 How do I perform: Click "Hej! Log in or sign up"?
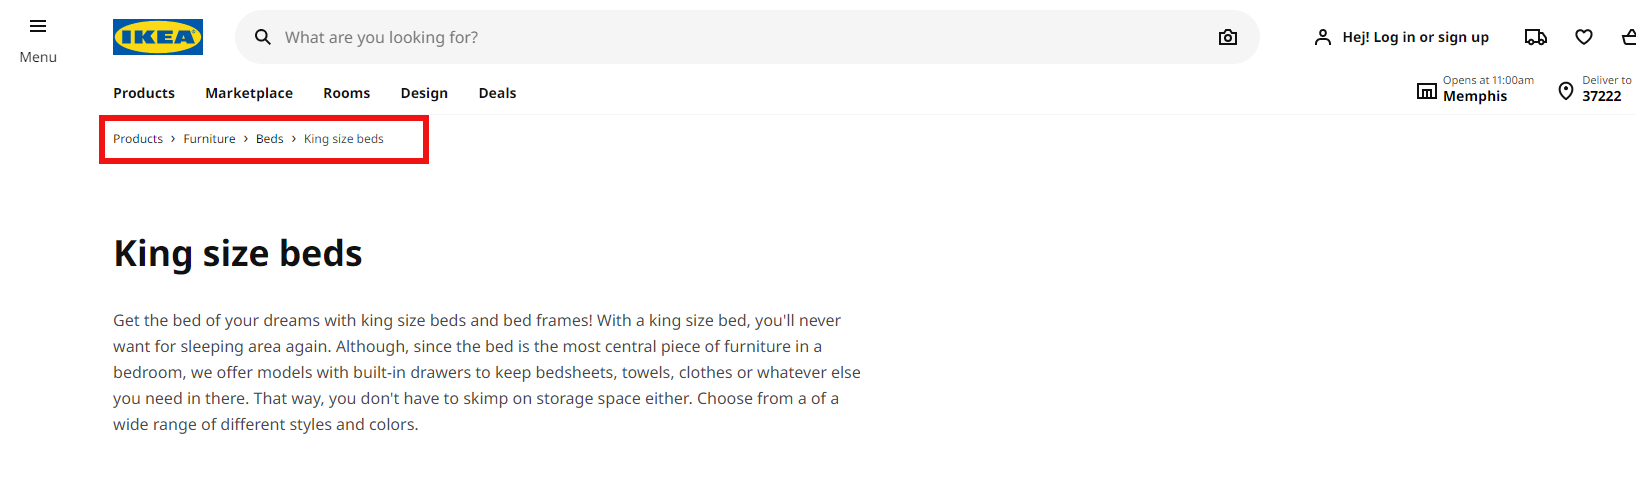point(1415,37)
